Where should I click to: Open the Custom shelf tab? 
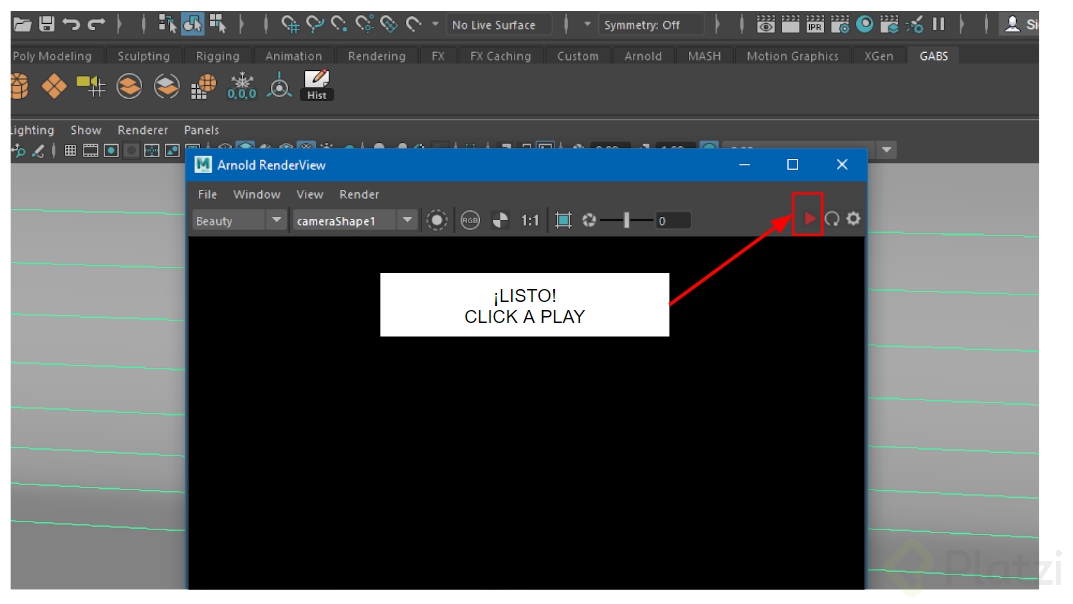(578, 56)
